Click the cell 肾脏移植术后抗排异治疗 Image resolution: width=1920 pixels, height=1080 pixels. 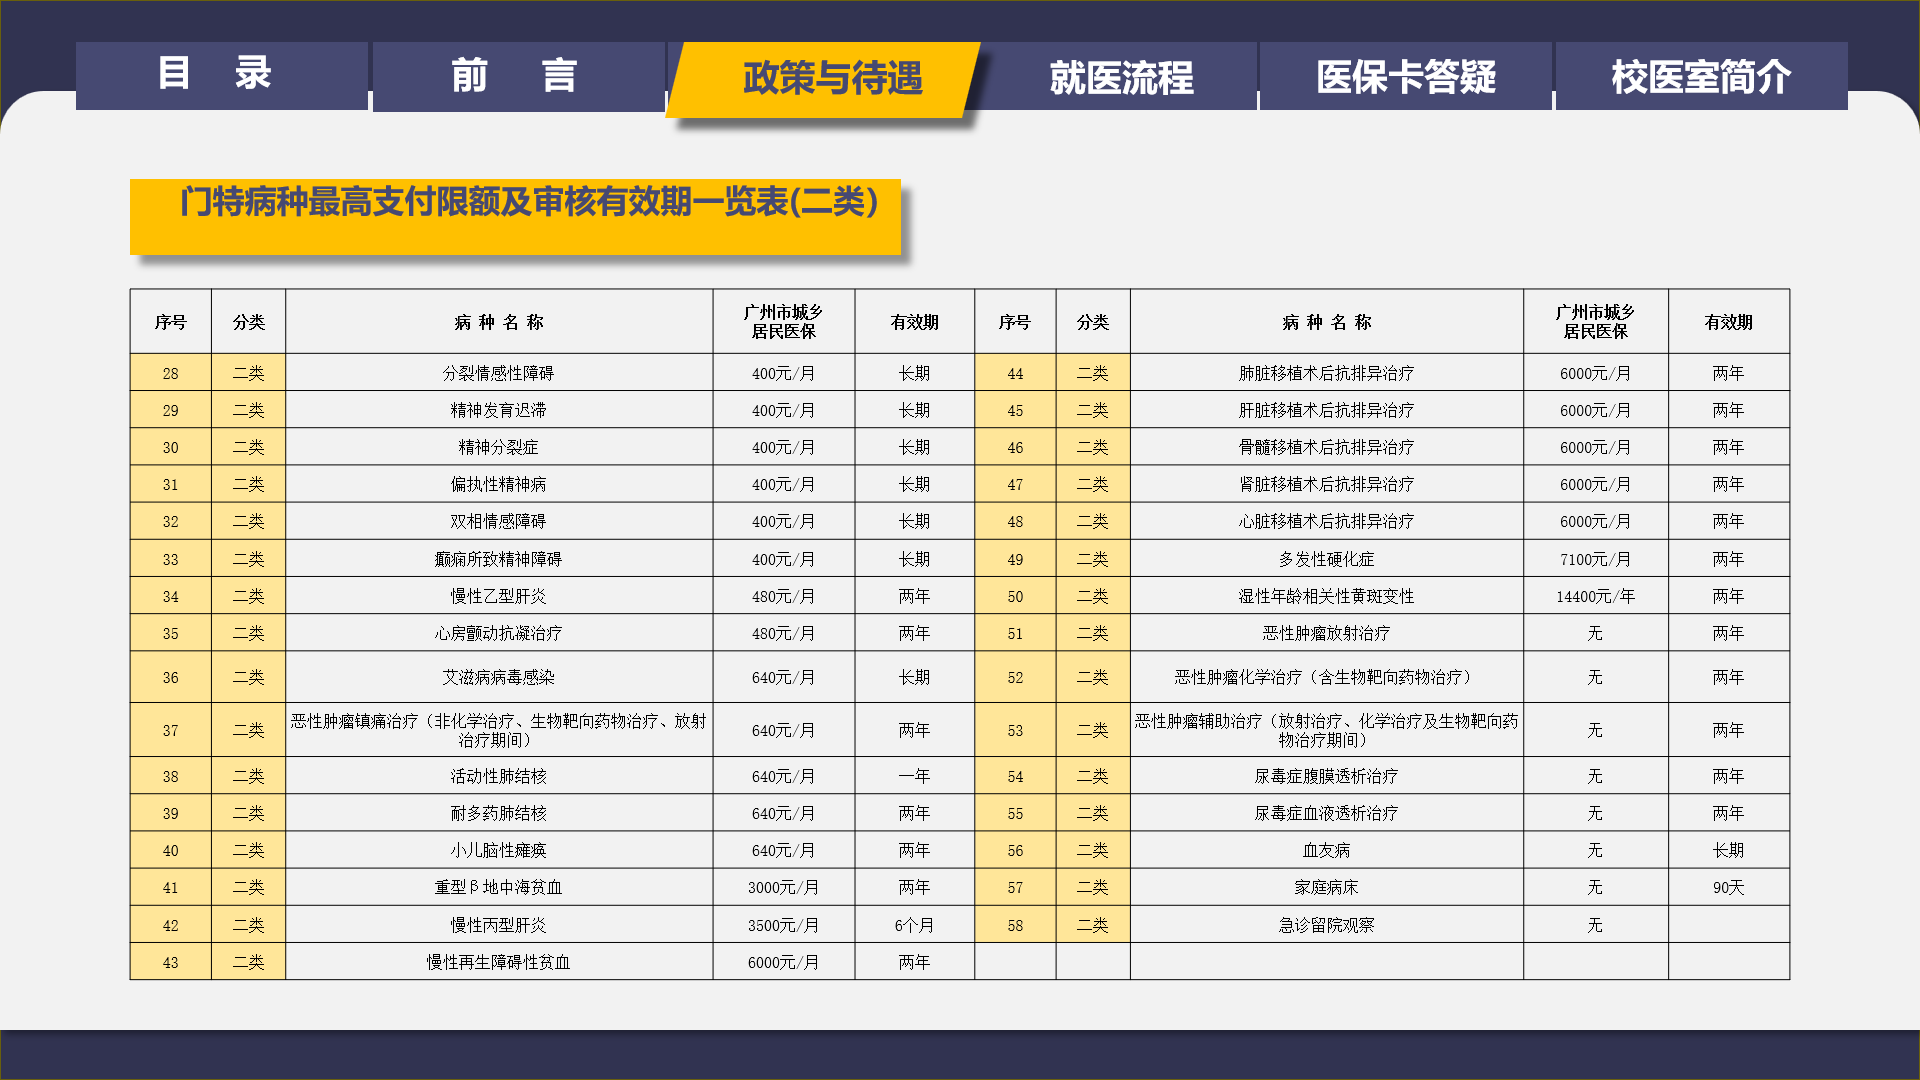coord(1327,484)
